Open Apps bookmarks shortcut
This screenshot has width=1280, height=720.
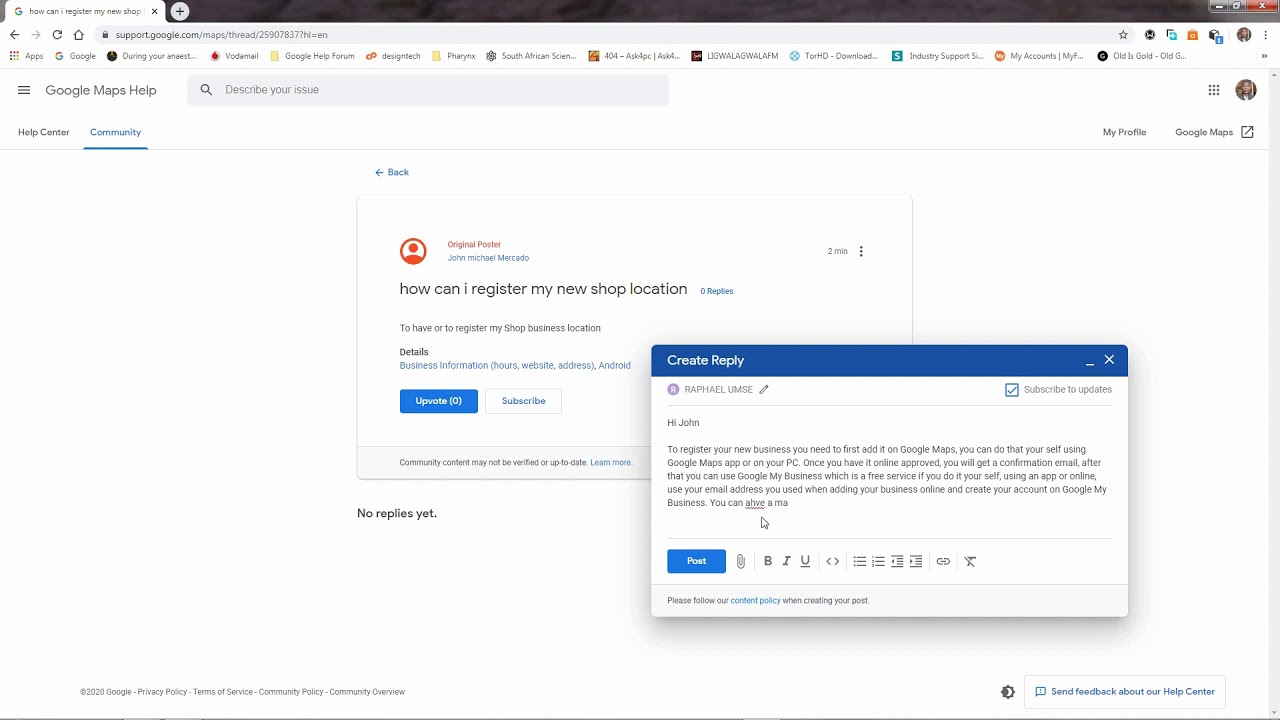(x=27, y=56)
